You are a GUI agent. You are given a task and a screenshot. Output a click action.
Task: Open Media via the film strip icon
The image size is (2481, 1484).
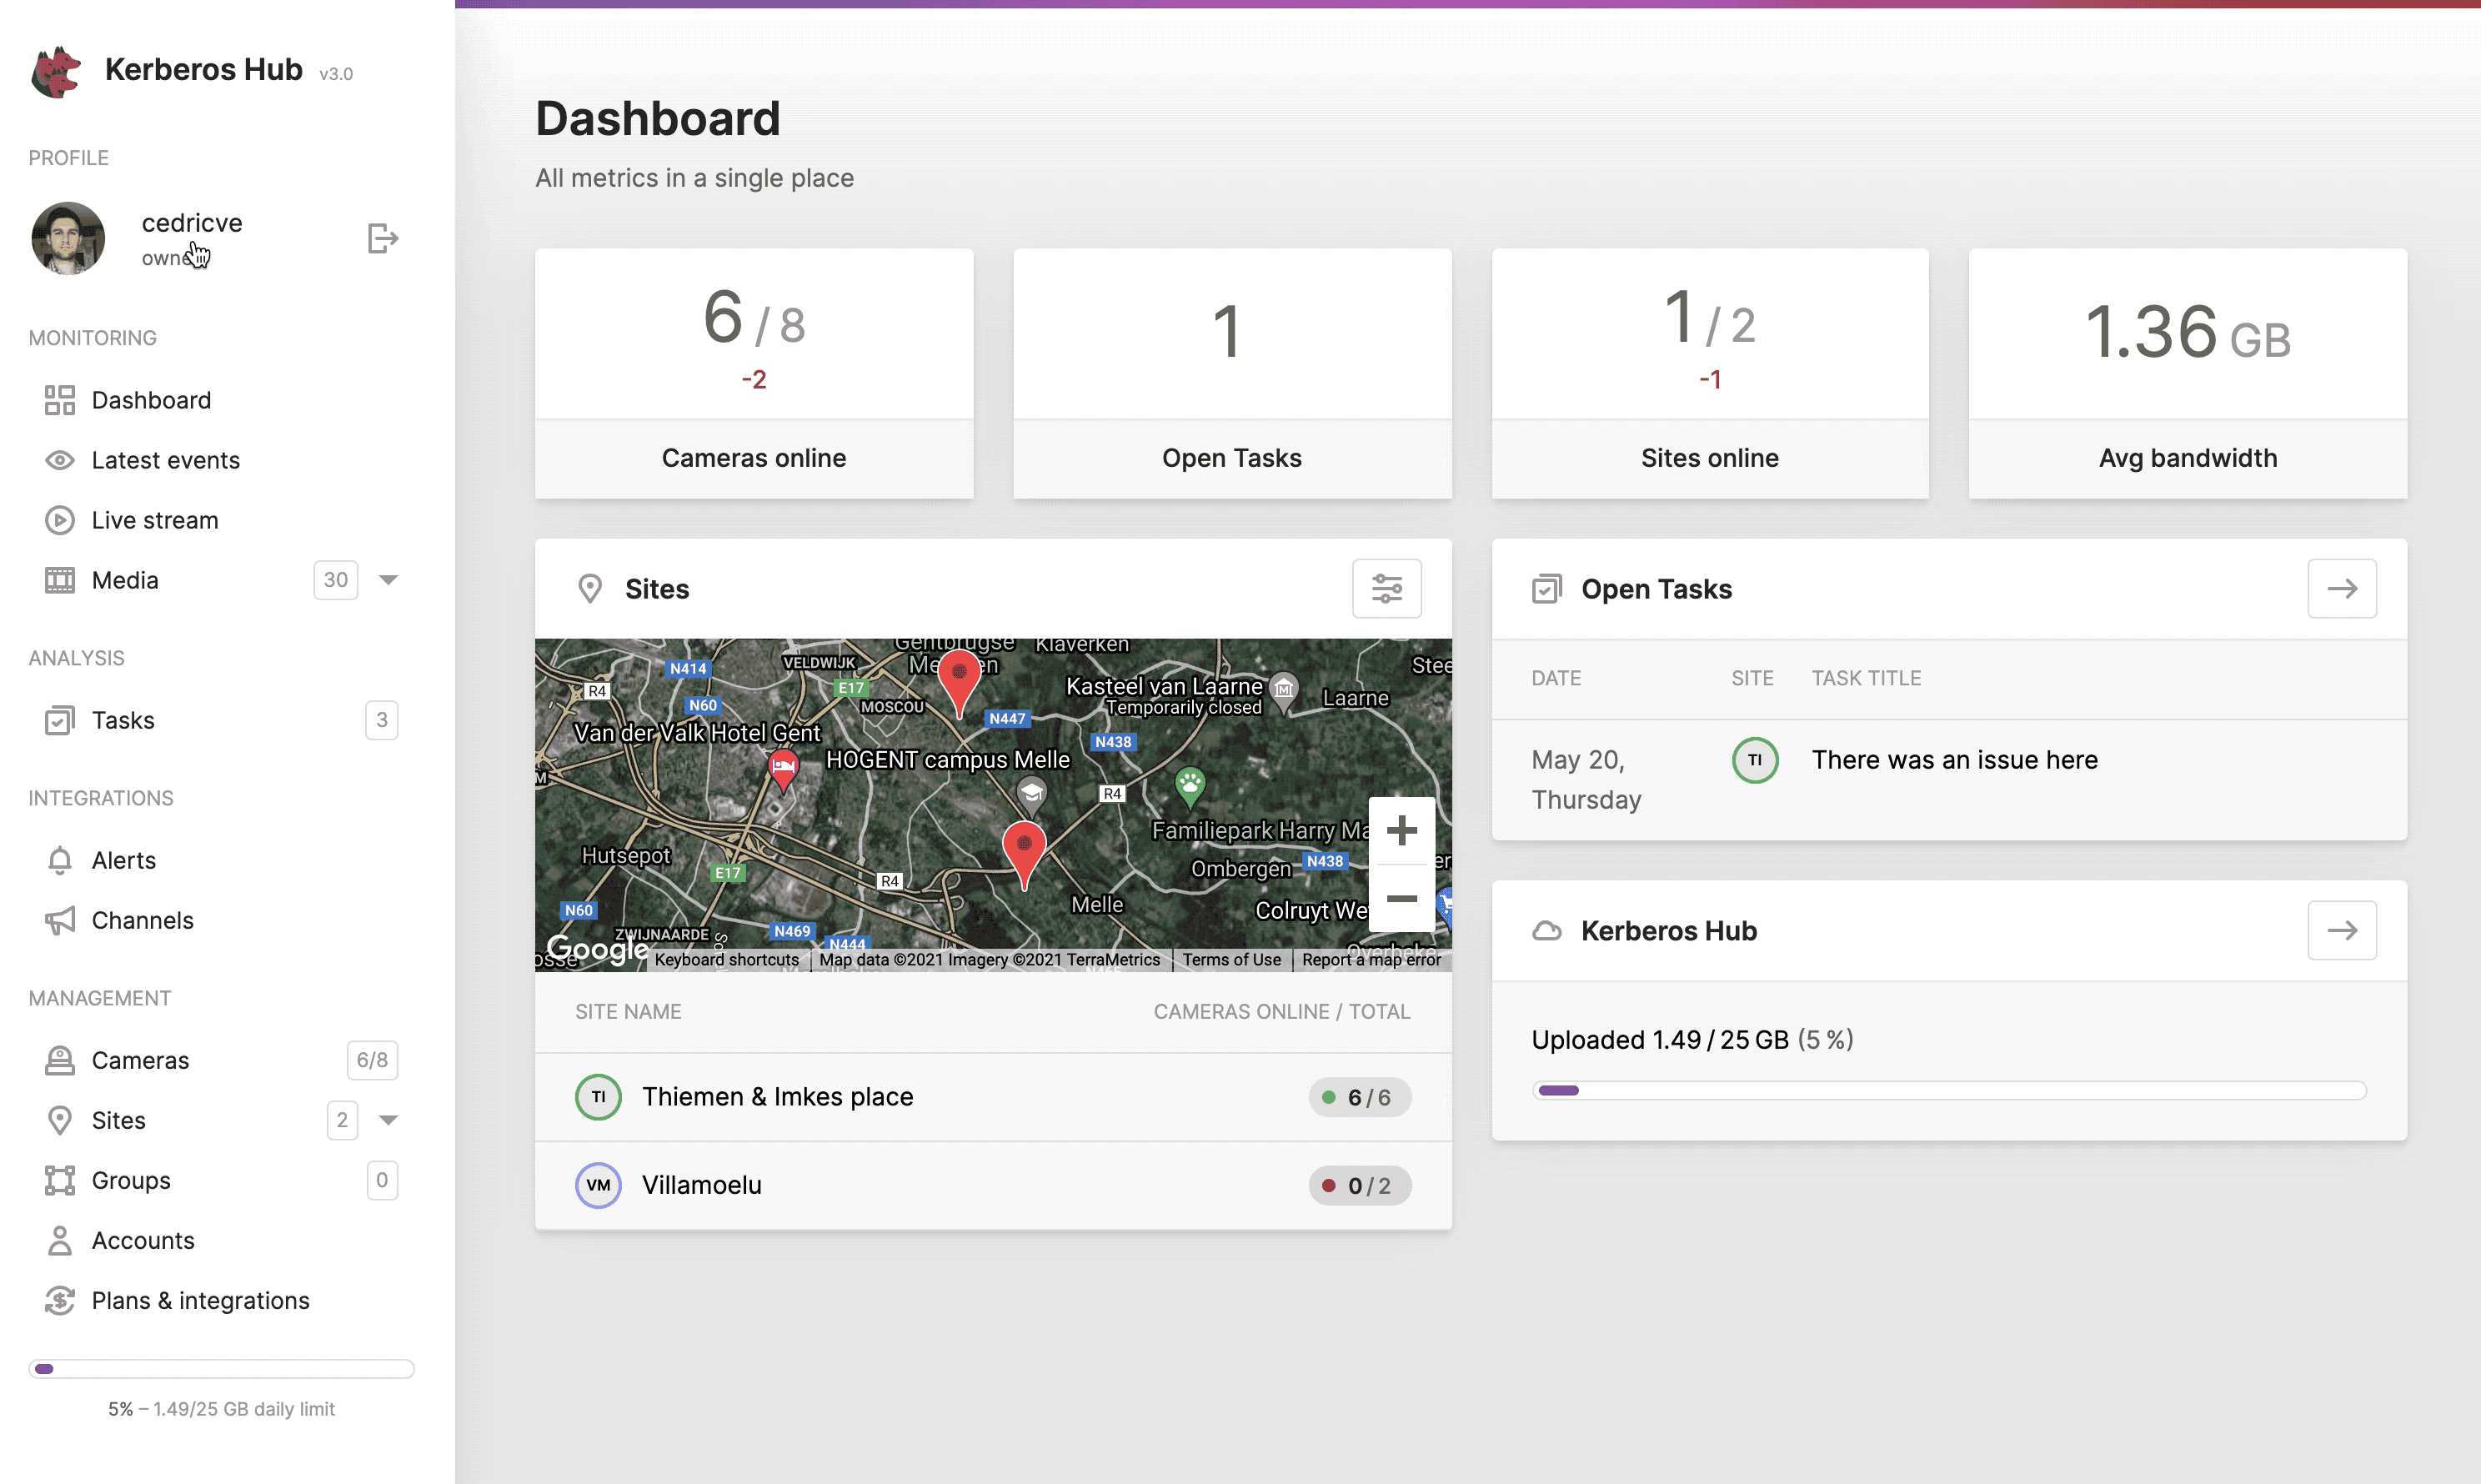coord(59,580)
